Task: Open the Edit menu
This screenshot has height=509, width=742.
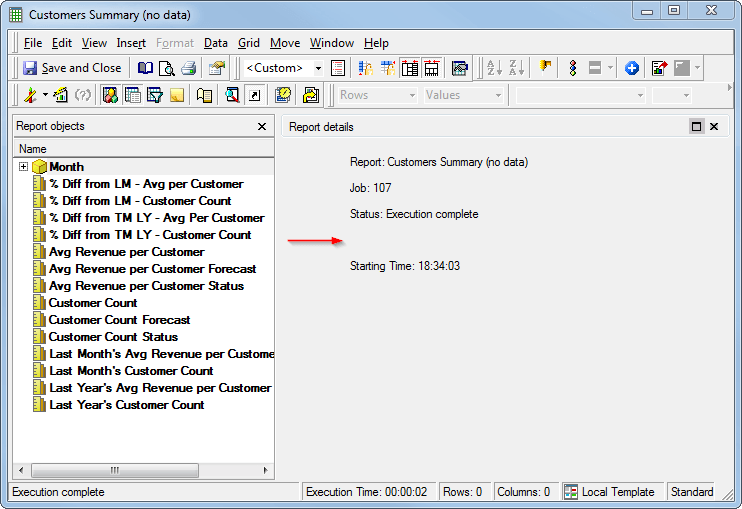Action: (62, 43)
